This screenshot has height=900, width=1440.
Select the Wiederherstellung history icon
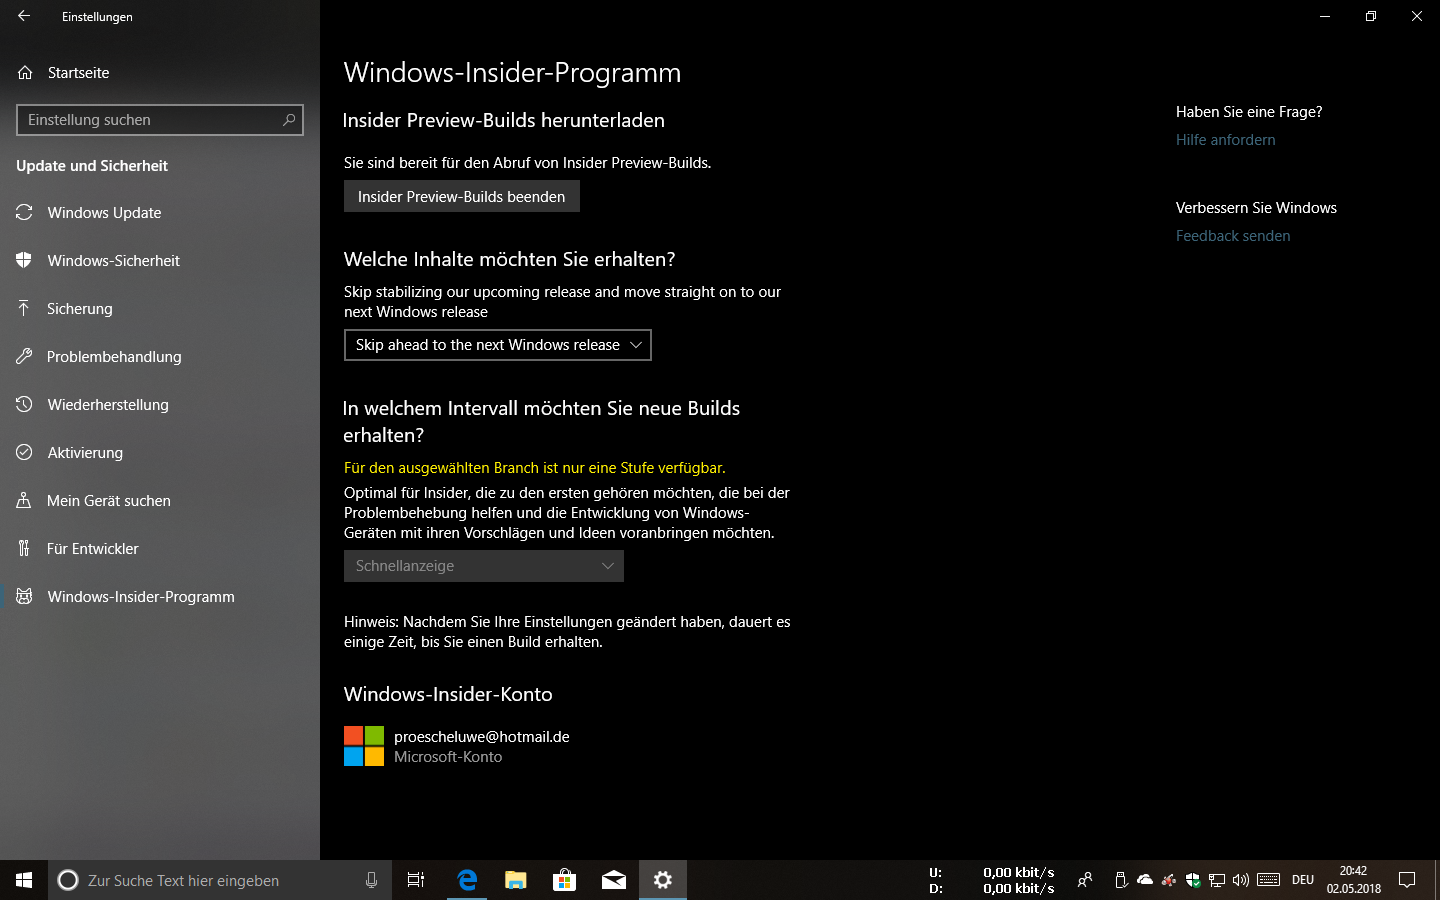click(x=24, y=404)
